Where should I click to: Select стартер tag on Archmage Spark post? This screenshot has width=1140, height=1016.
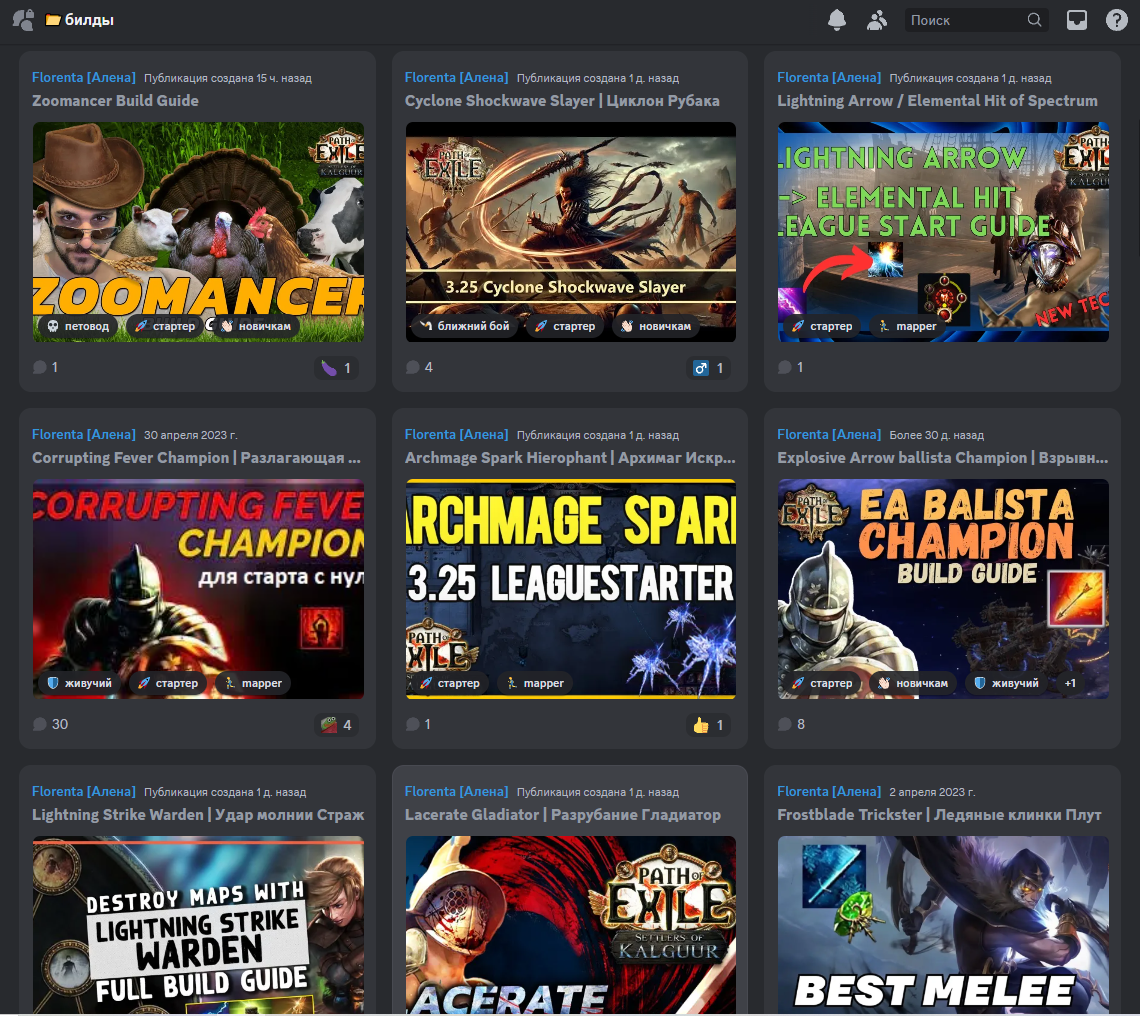(450, 683)
